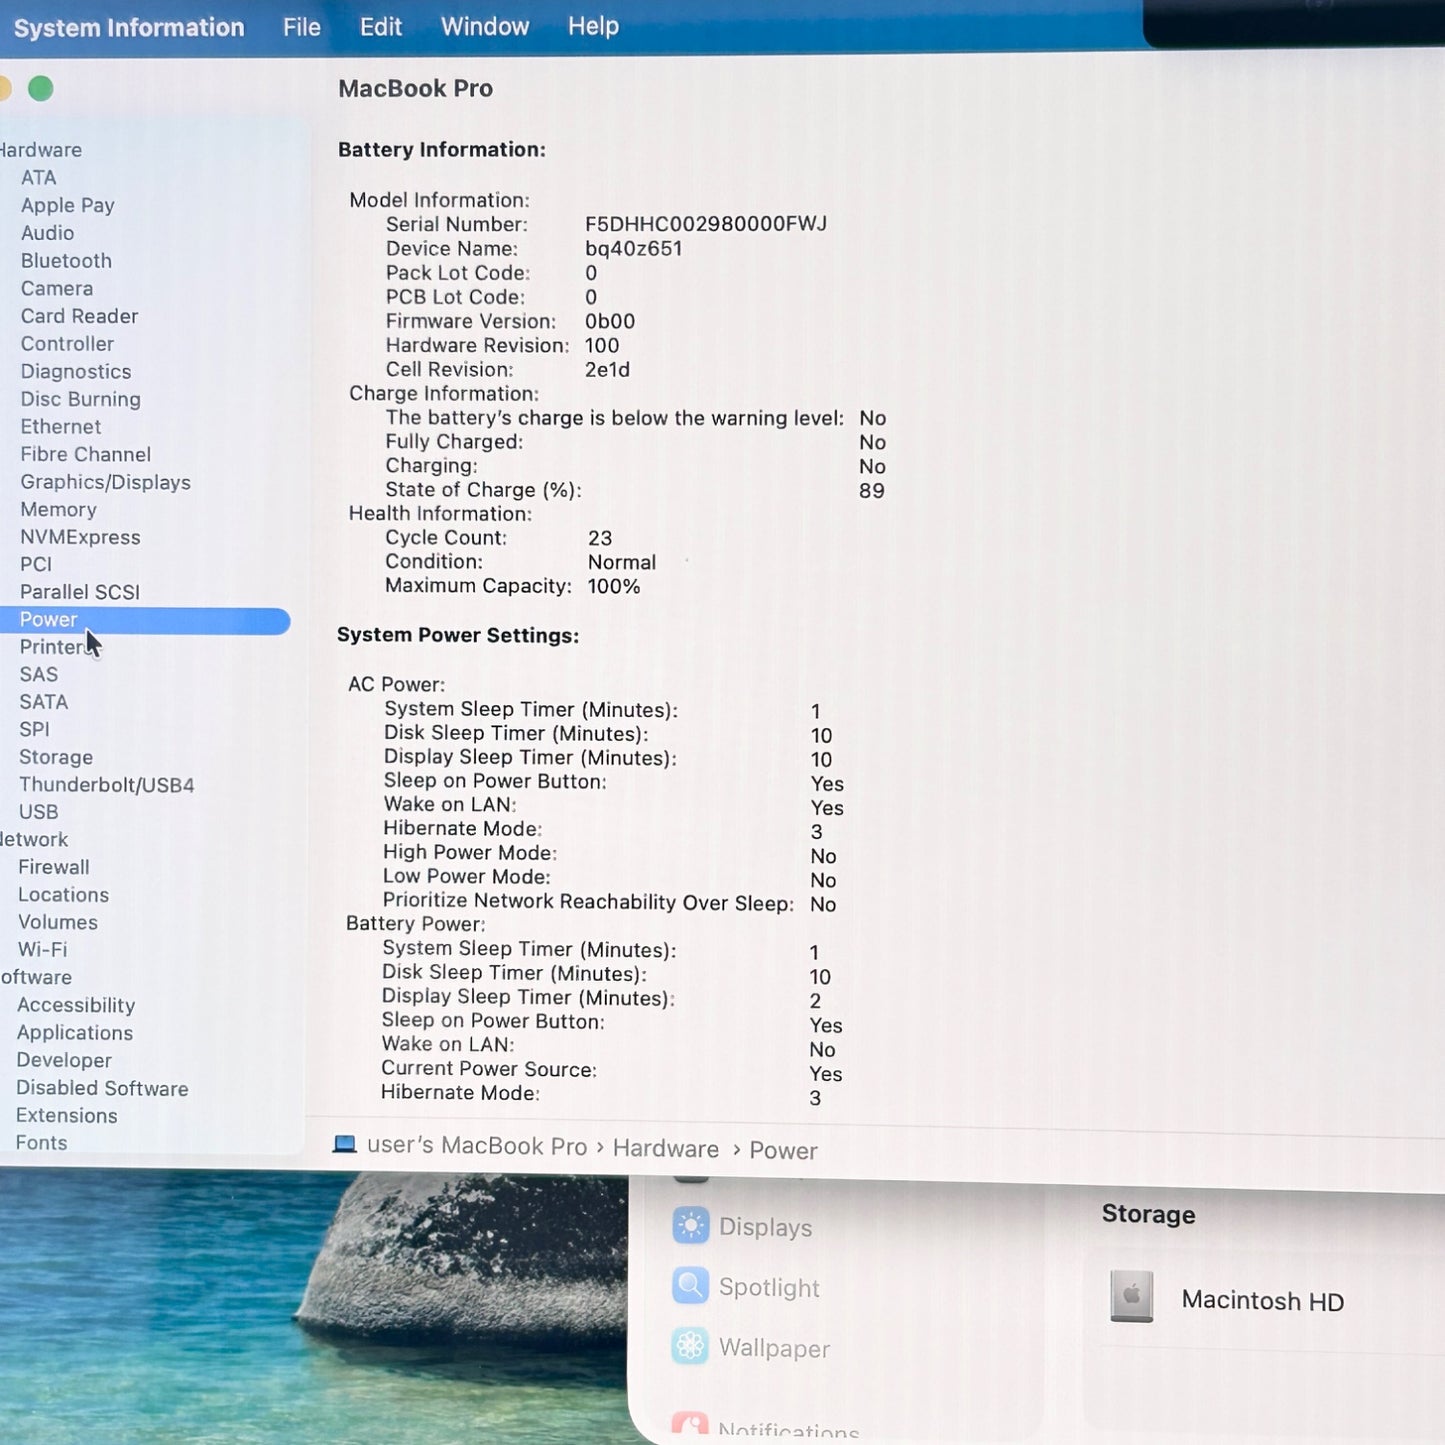1445x1445 pixels.
Task: Select Fonts under Software
Action: [x=42, y=1143]
